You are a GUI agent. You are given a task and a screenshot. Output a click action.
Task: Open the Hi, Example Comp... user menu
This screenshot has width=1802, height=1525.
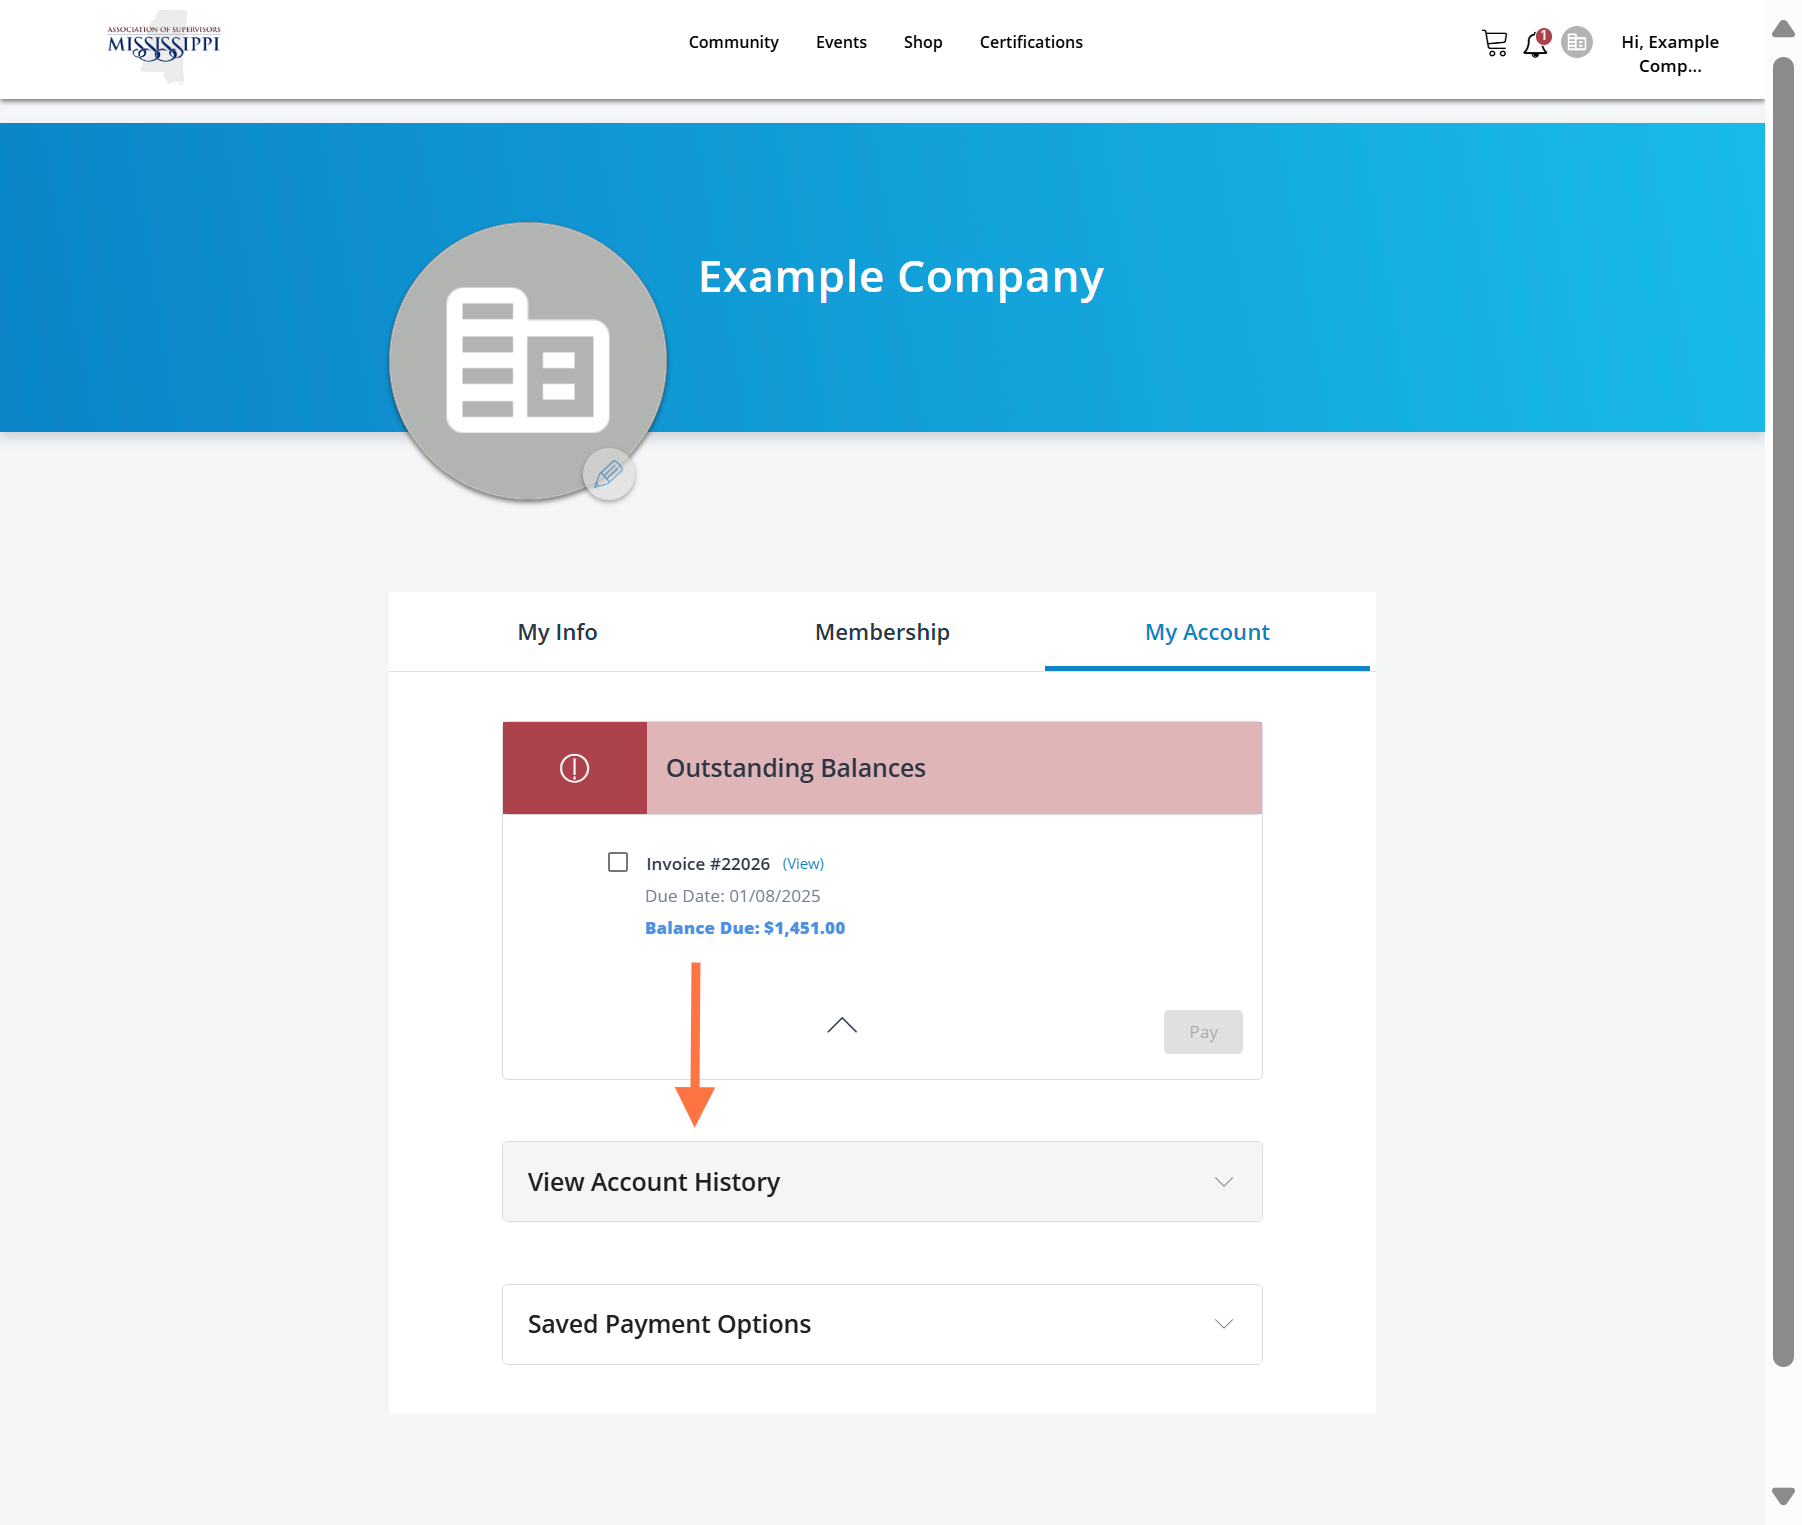[x=1670, y=54]
